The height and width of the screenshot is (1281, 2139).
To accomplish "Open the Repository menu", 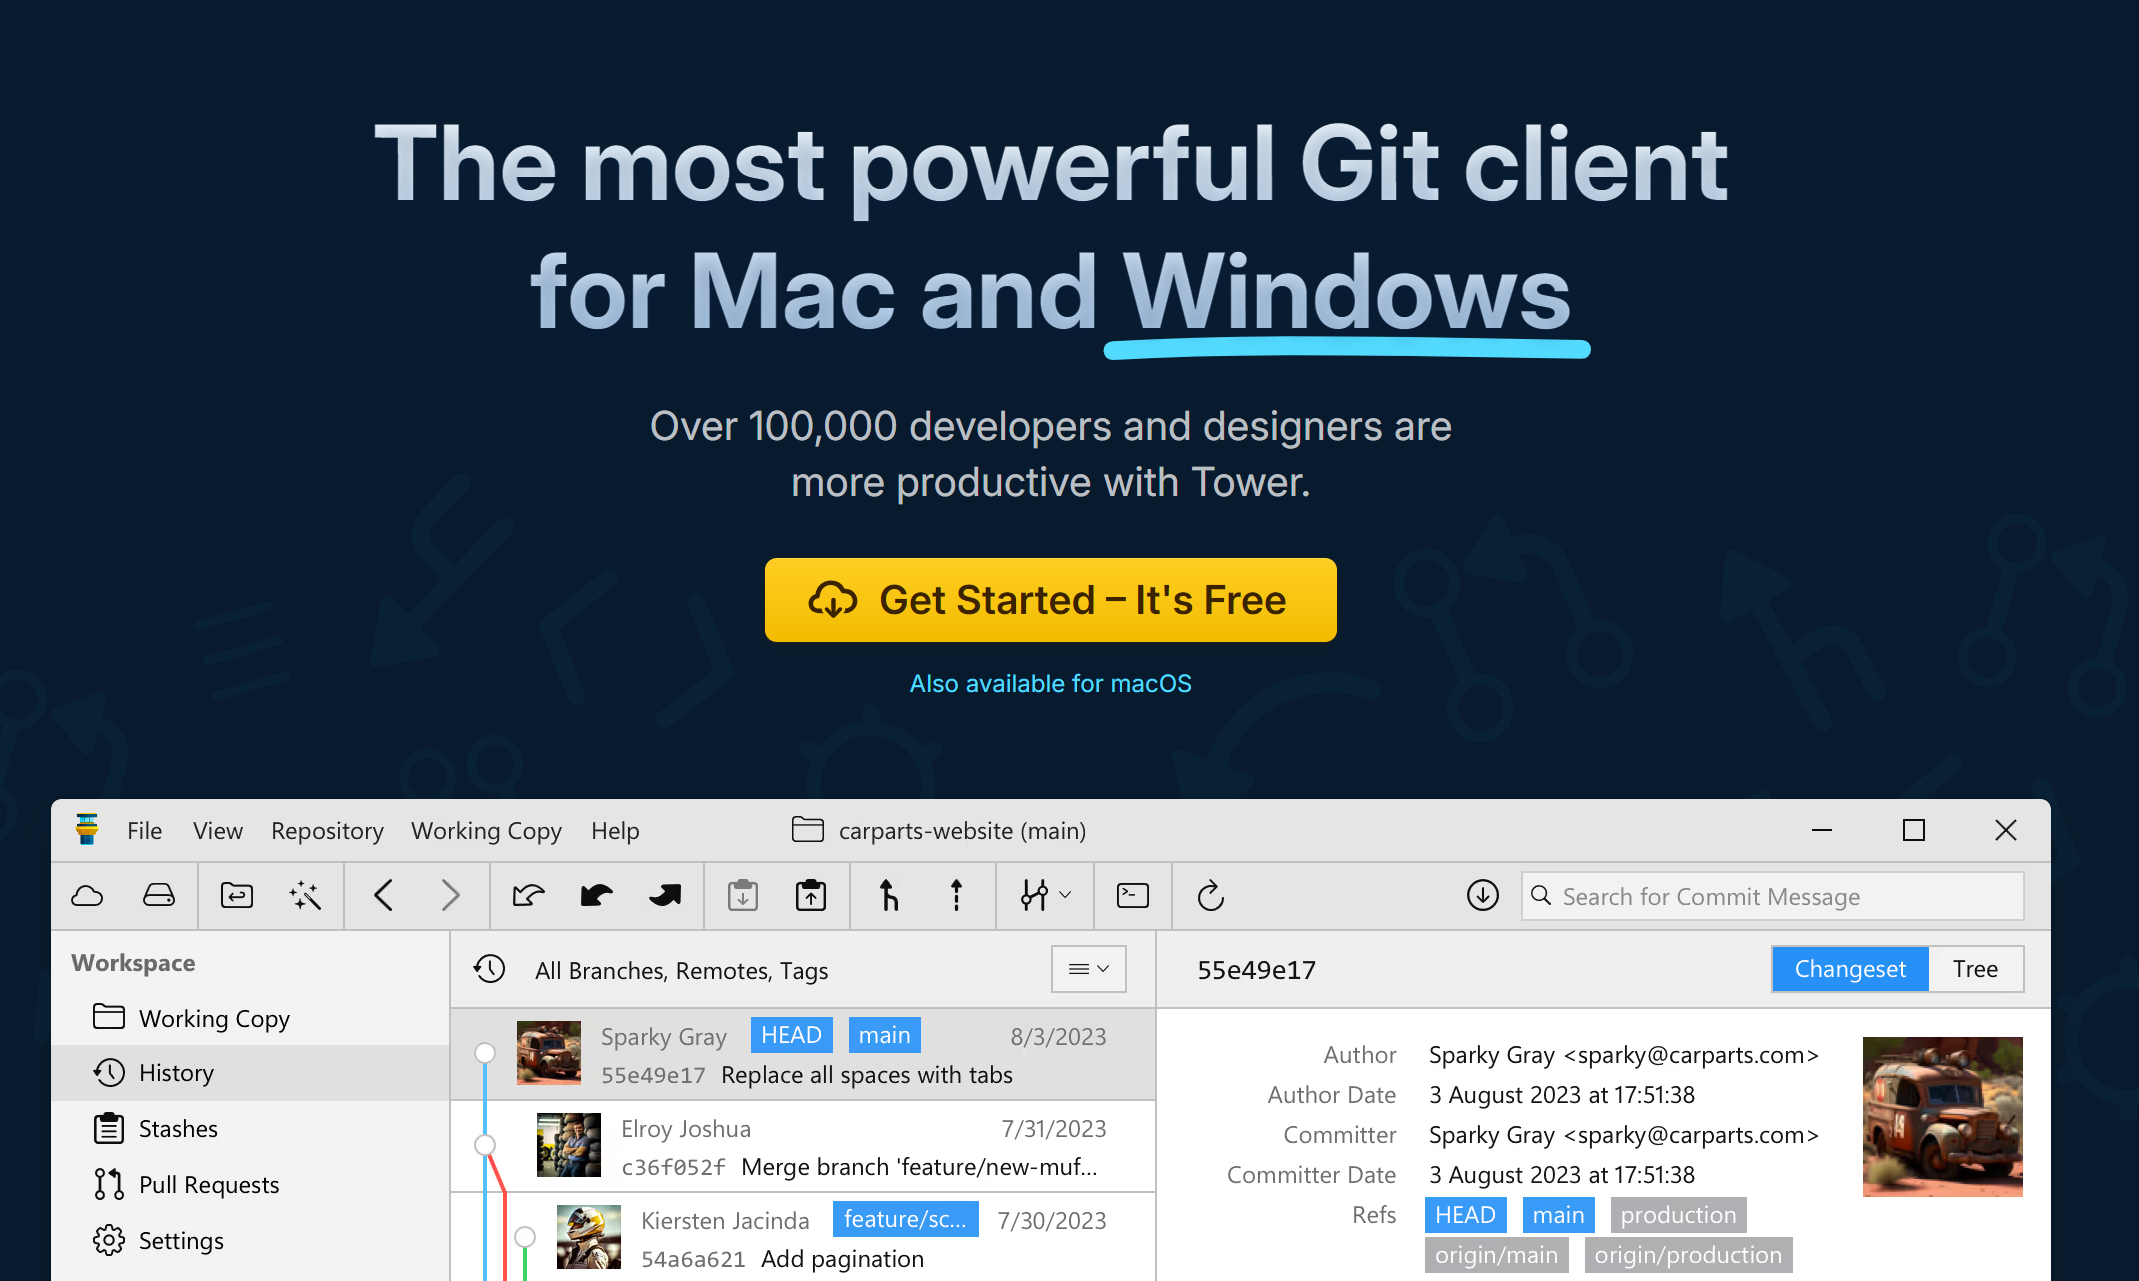I will click(328, 831).
